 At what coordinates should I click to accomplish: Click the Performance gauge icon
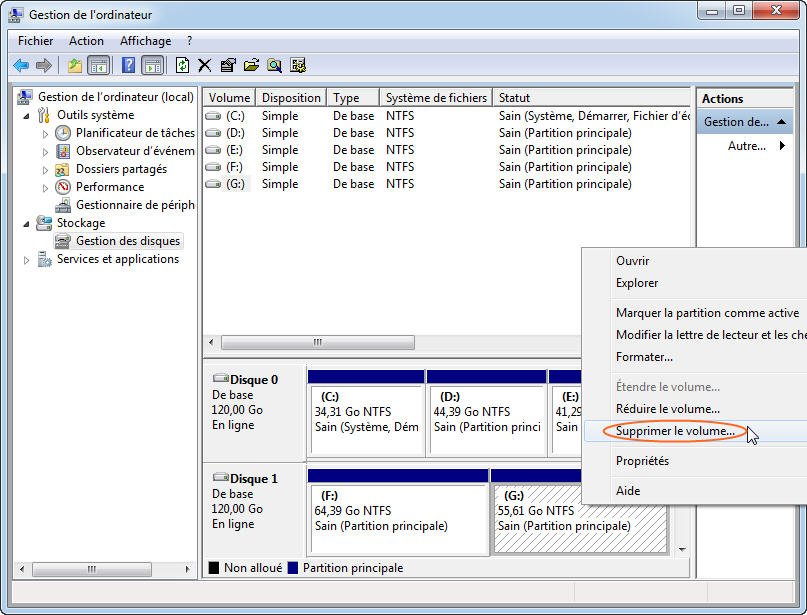63,187
